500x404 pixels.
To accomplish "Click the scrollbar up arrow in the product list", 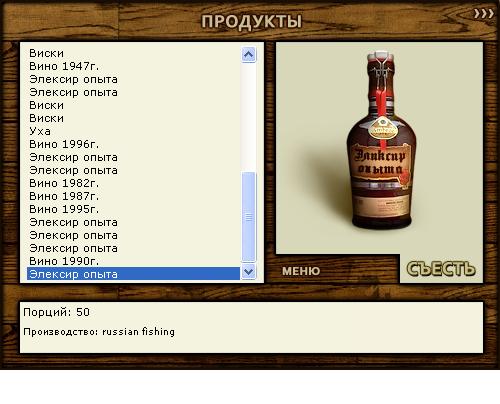I will (x=248, y=55).
